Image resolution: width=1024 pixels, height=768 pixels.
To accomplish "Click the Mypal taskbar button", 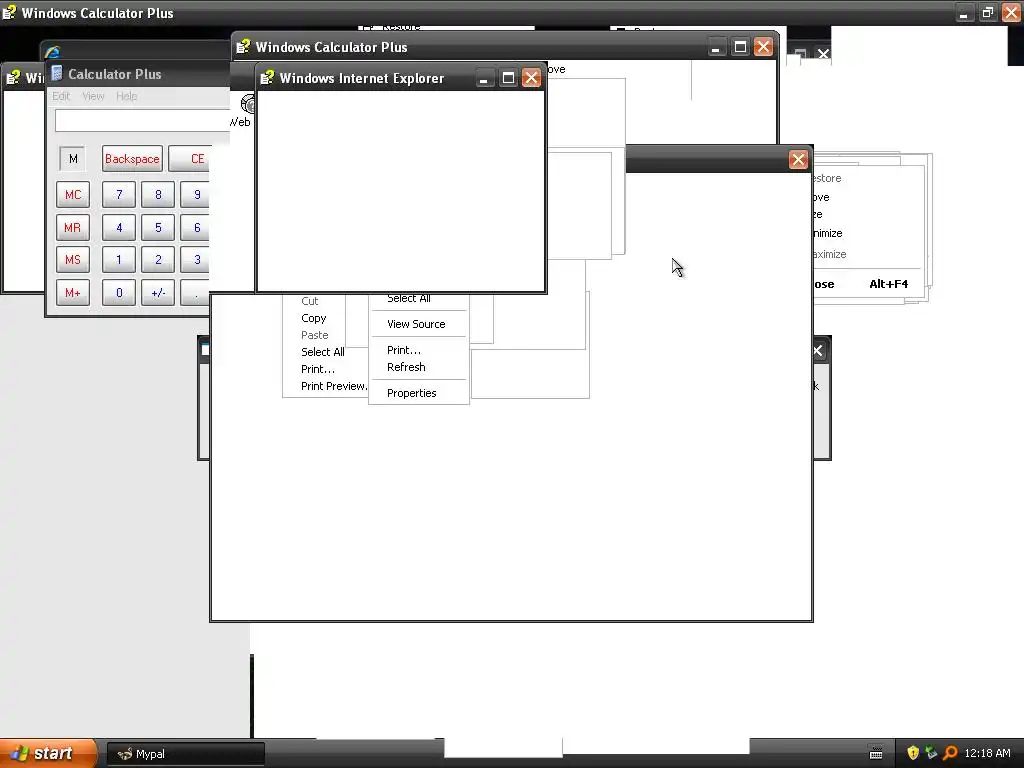I will (x=186, y=754).
